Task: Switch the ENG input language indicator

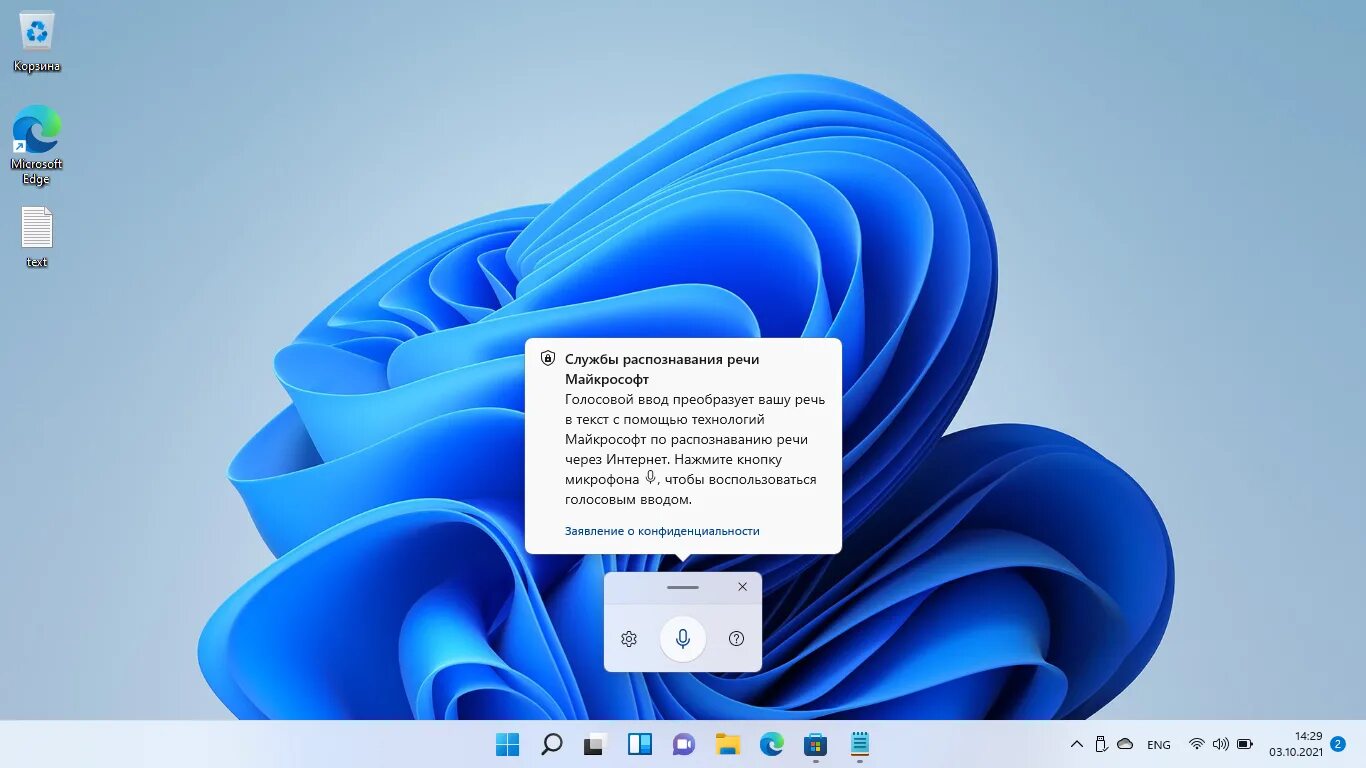Action: [x=1159, y=745]
